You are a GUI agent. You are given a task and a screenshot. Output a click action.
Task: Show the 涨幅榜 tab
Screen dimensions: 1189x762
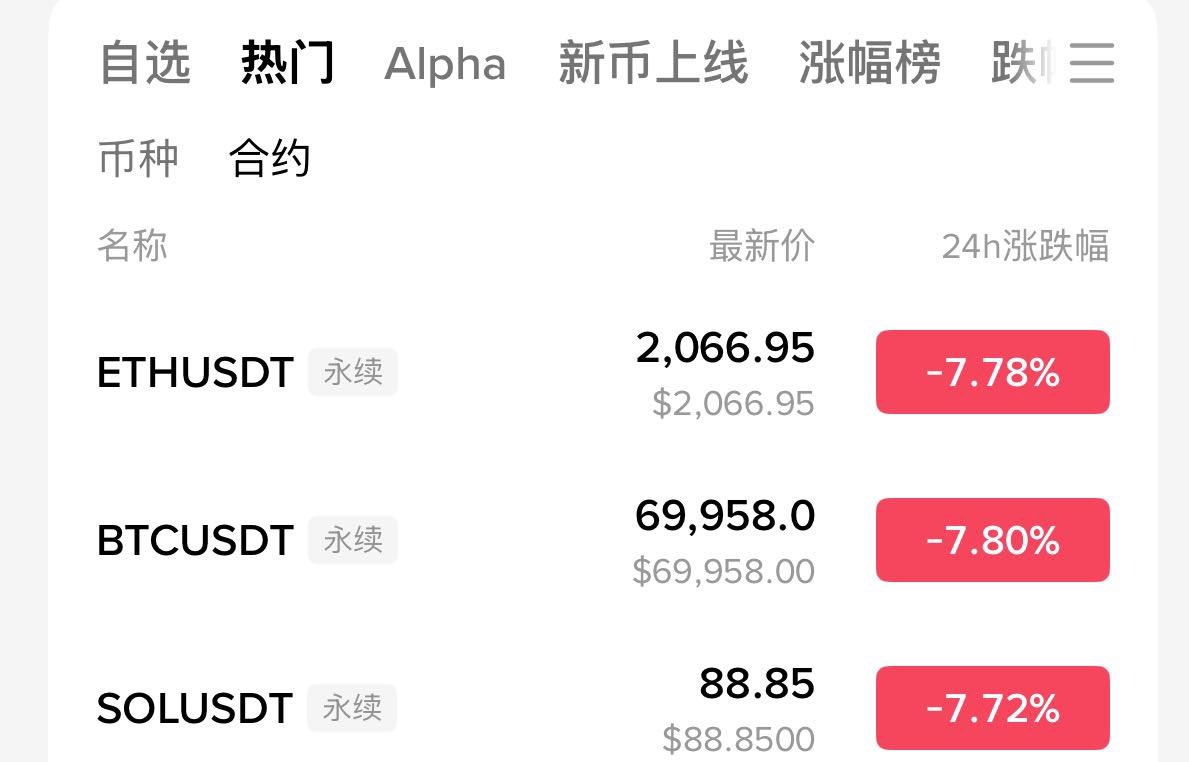tap(869, 63)
